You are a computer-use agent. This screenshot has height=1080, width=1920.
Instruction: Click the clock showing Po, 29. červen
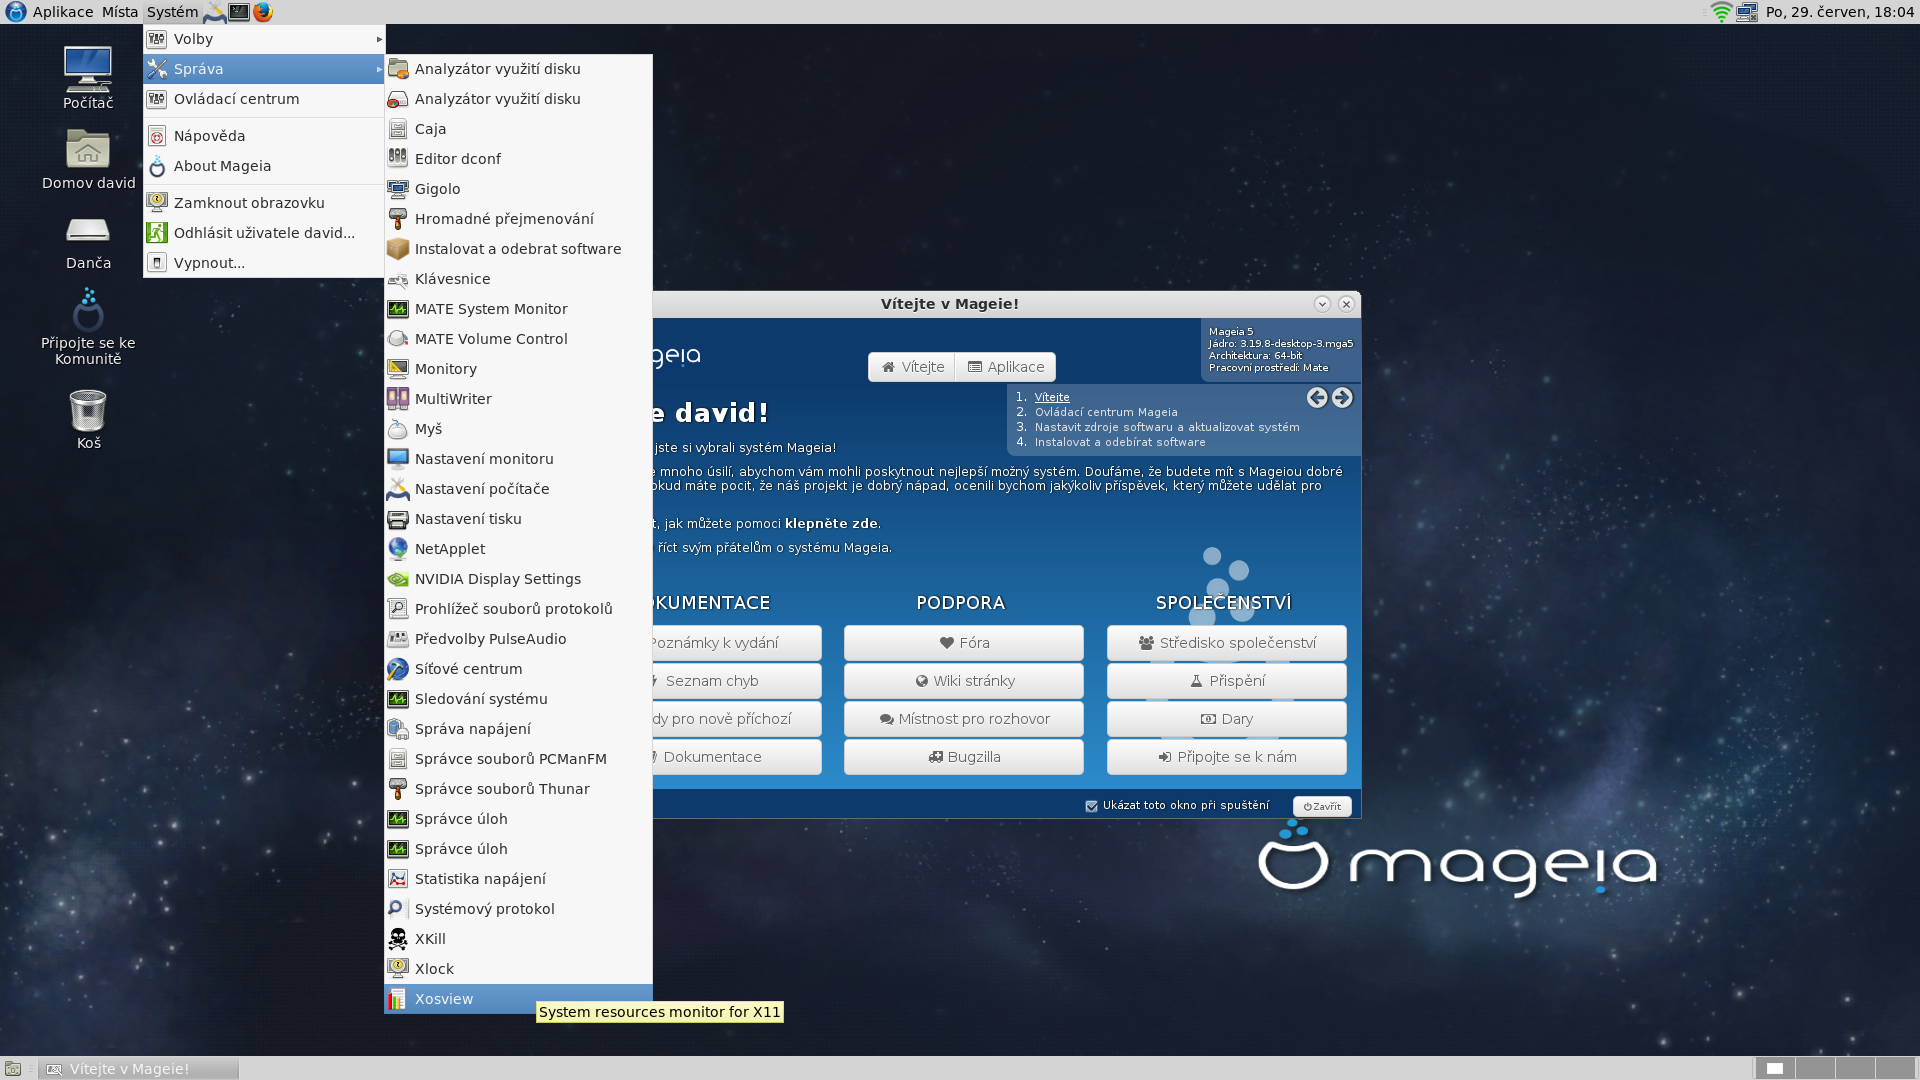click(x=1839, y=12)
